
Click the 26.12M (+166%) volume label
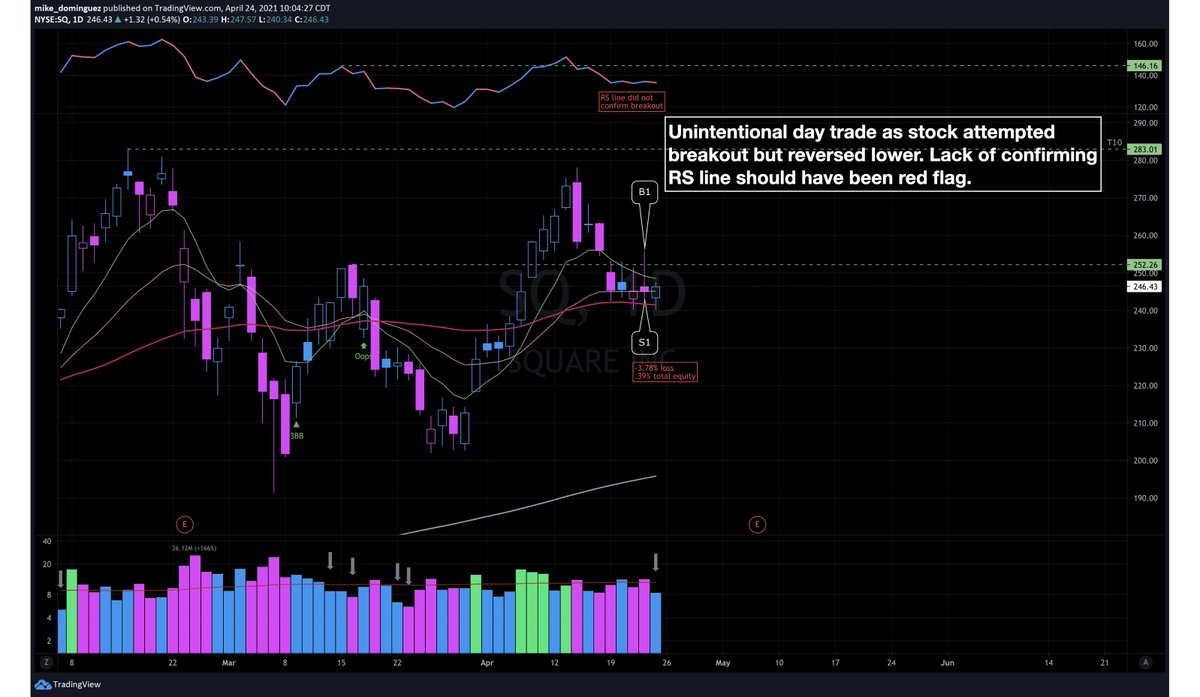[x=196, y=547]
